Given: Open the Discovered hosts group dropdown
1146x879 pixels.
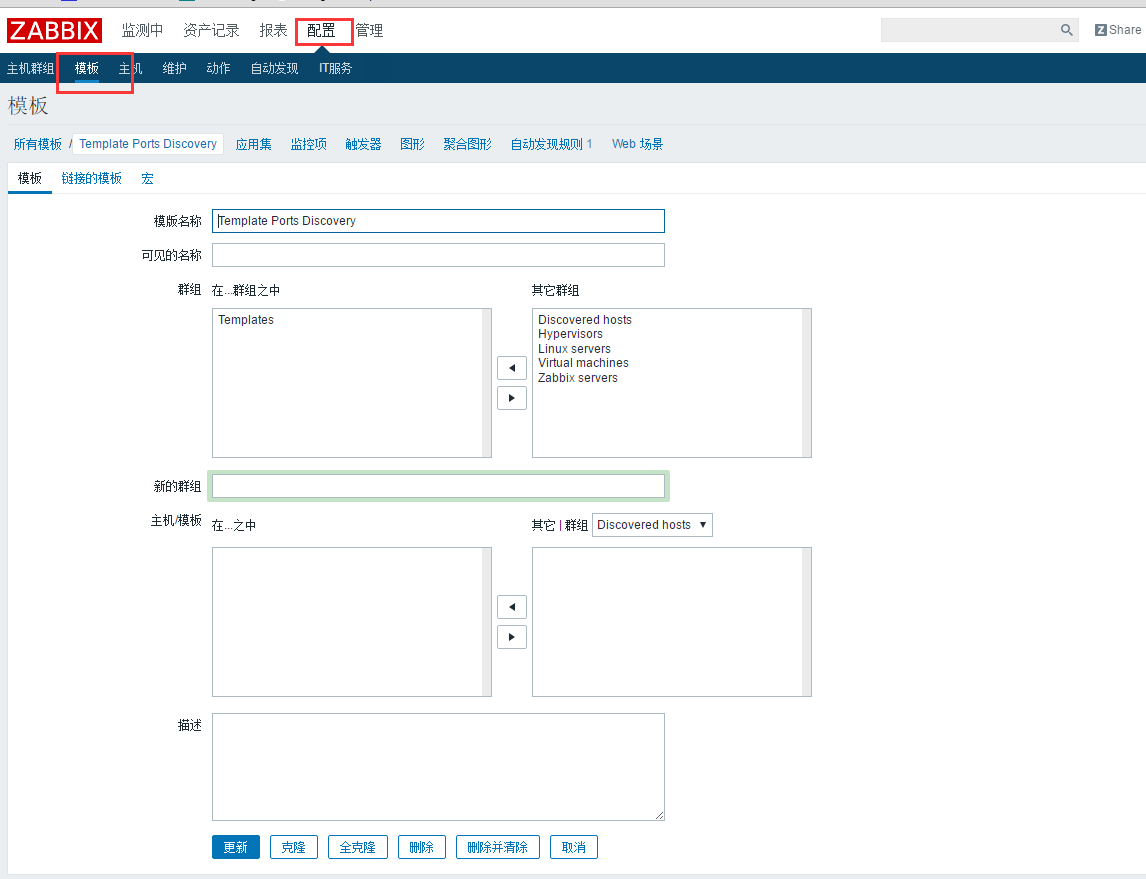Looking at the screenshot, I should (x=652, y=525).
